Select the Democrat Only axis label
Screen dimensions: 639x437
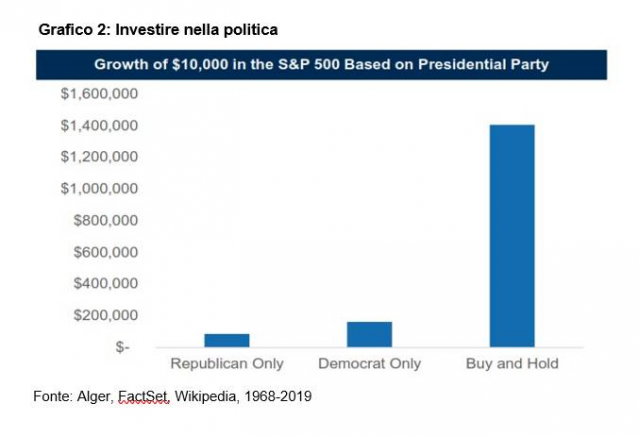pyautogui.click(x=370, y=363)
